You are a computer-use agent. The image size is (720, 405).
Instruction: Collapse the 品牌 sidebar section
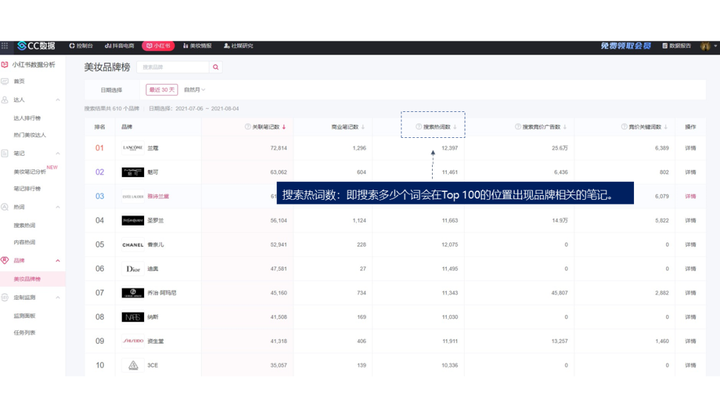click(x=58, y=261)
